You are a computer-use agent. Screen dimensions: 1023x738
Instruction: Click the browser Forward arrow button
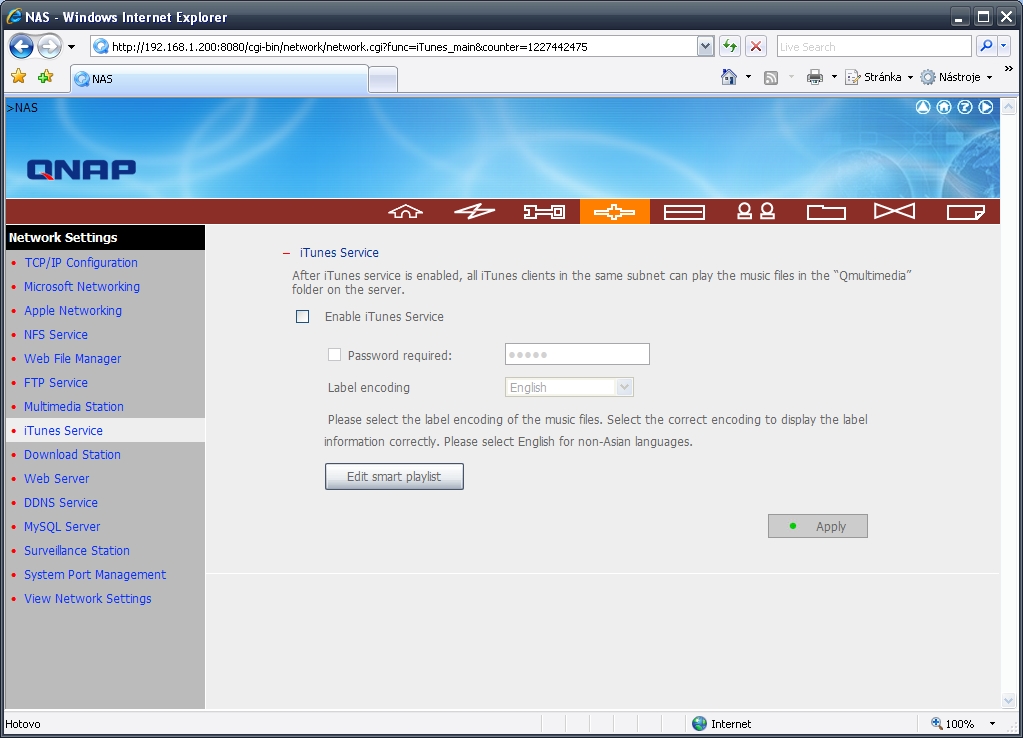[x=49, y=46]
